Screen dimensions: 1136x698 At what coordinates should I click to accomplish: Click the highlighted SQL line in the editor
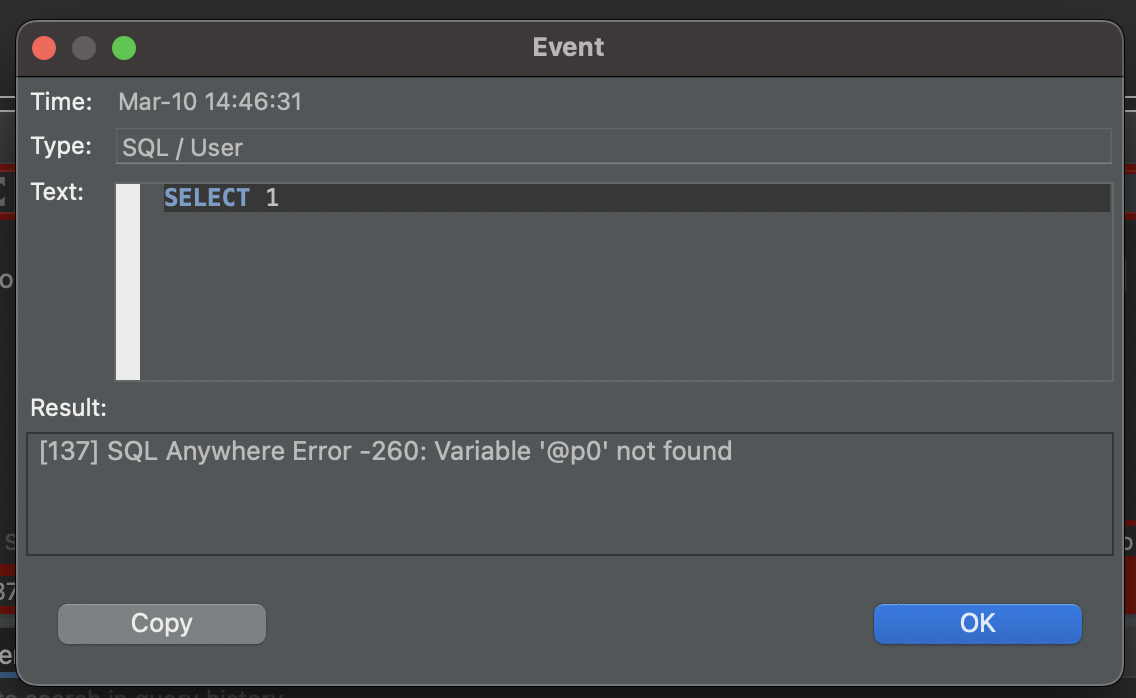point(600,197)
